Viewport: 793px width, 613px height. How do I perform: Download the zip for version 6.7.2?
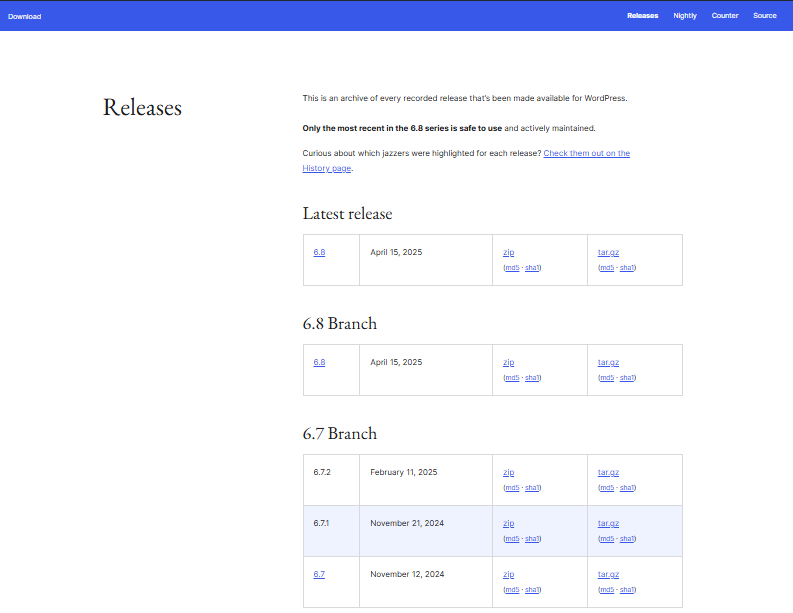coord(508,472)
